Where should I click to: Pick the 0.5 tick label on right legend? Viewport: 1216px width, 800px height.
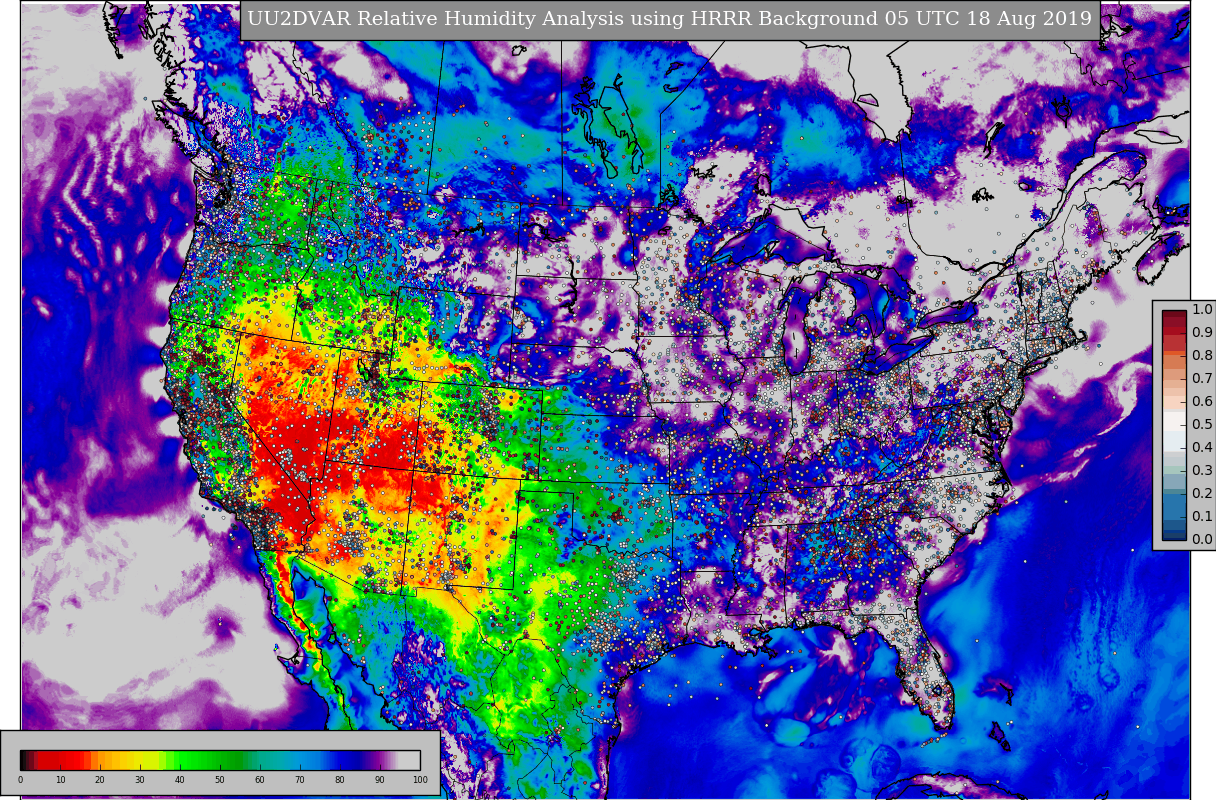(x=1202, y=425)
